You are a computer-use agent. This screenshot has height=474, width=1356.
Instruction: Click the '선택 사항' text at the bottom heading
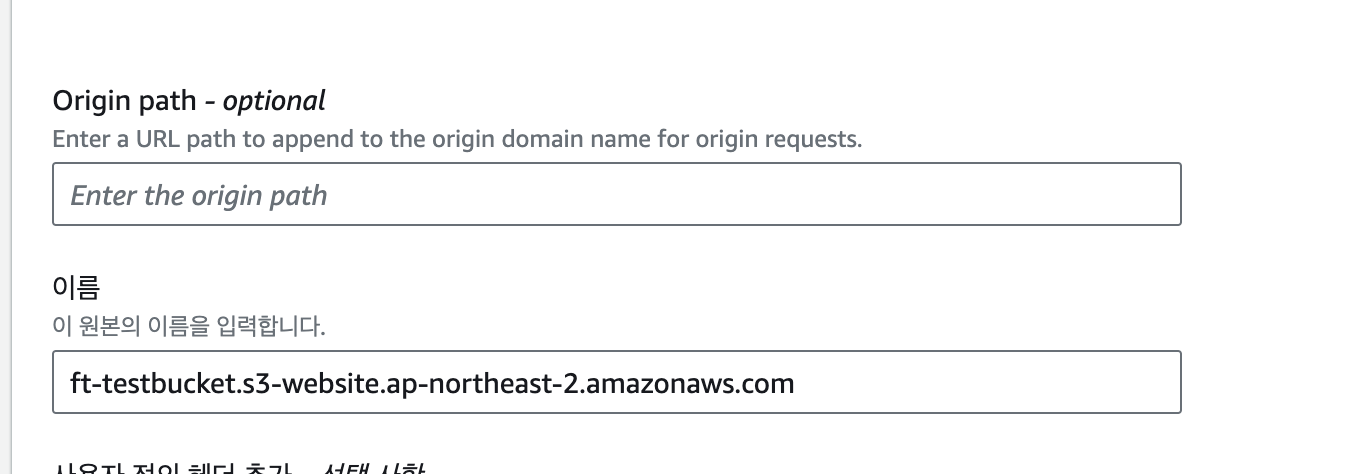click(x=372, y=469)
